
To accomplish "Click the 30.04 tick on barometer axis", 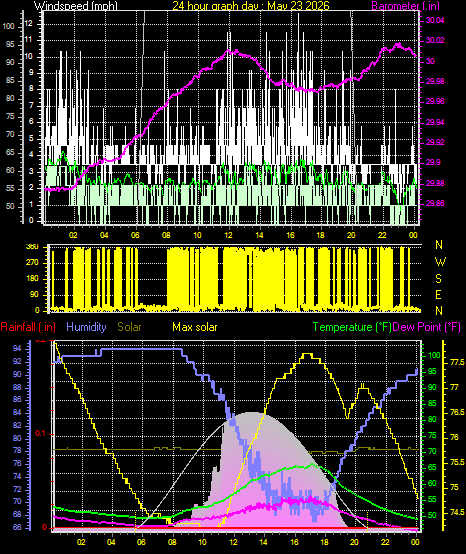I will (435, 20).
